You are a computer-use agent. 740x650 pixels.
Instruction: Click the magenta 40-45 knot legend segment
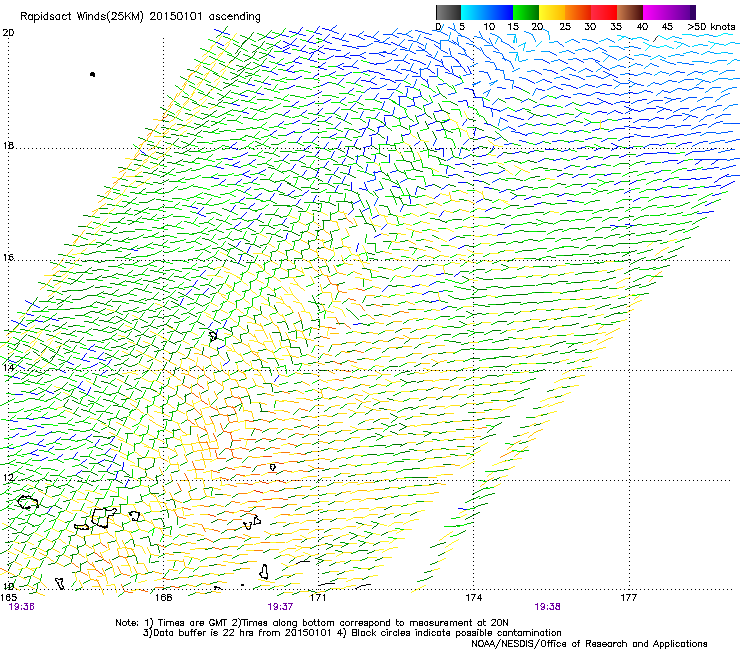pos(658,12)
